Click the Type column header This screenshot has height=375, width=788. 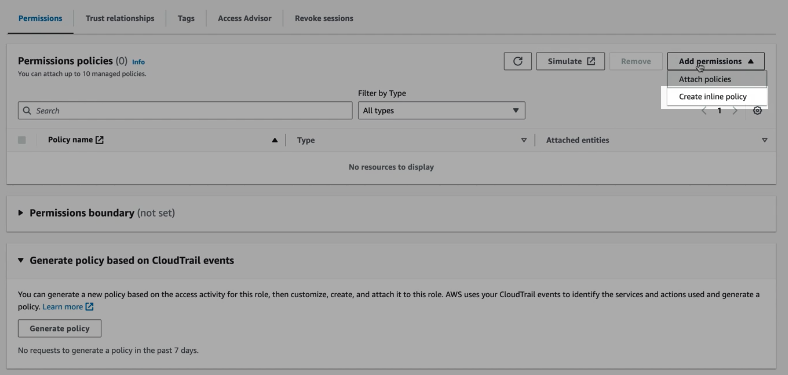306,140
